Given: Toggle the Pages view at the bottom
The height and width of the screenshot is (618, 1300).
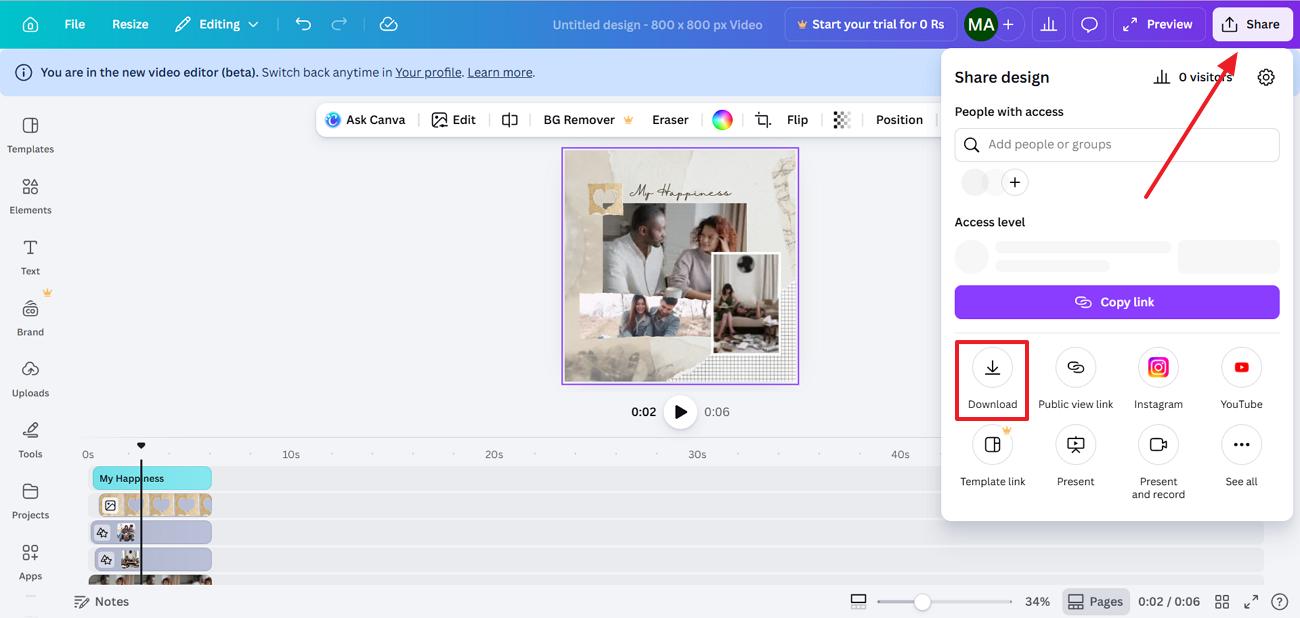Looking at the screenshot, I should coord(1095,601).
